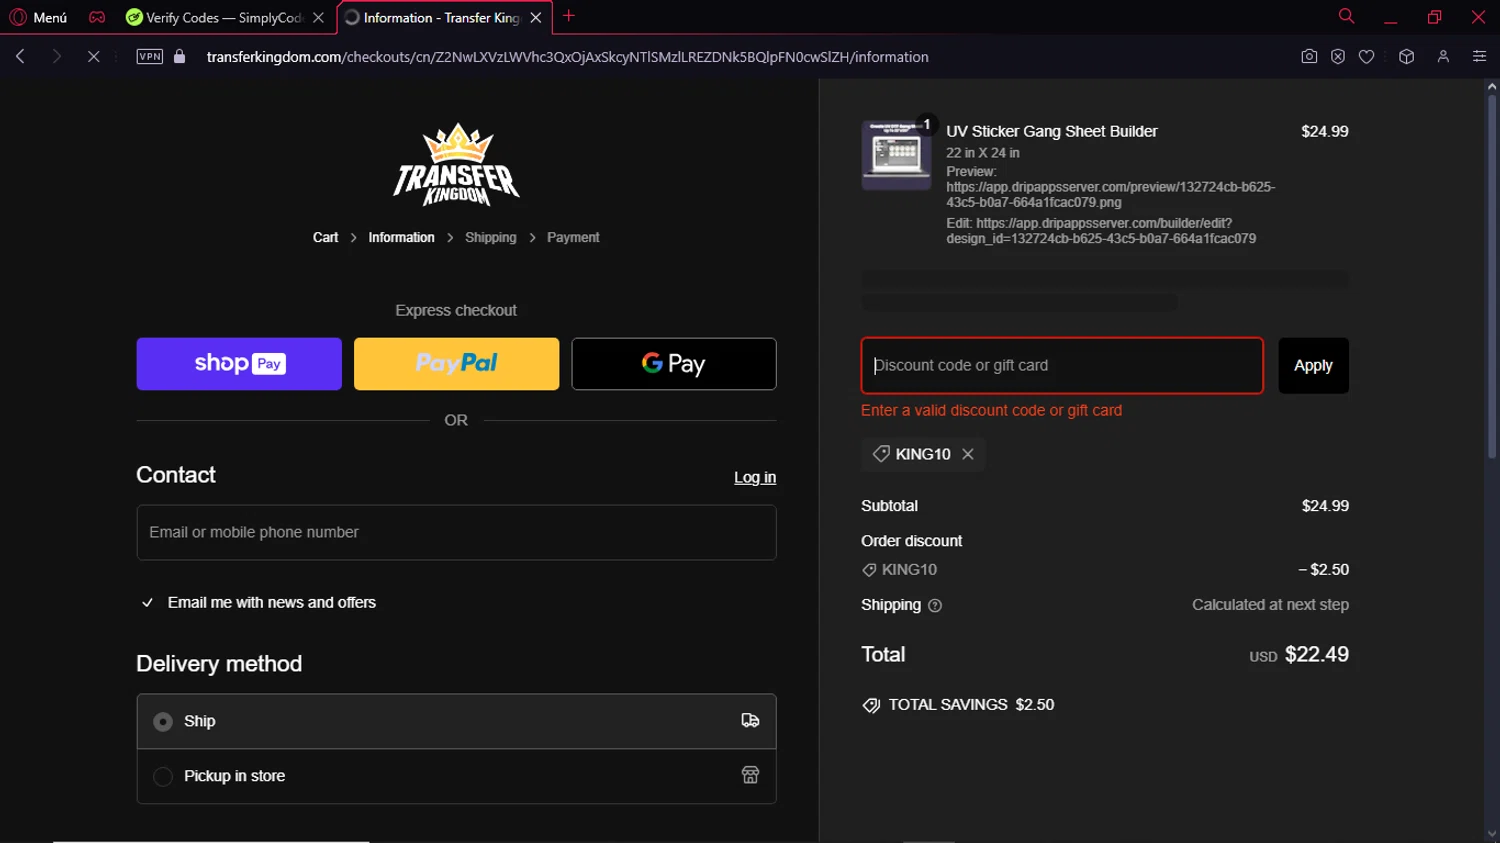Viewport: 1500px width, 843px height.
Task: View site security lock info
Action: tap(180, 57)
